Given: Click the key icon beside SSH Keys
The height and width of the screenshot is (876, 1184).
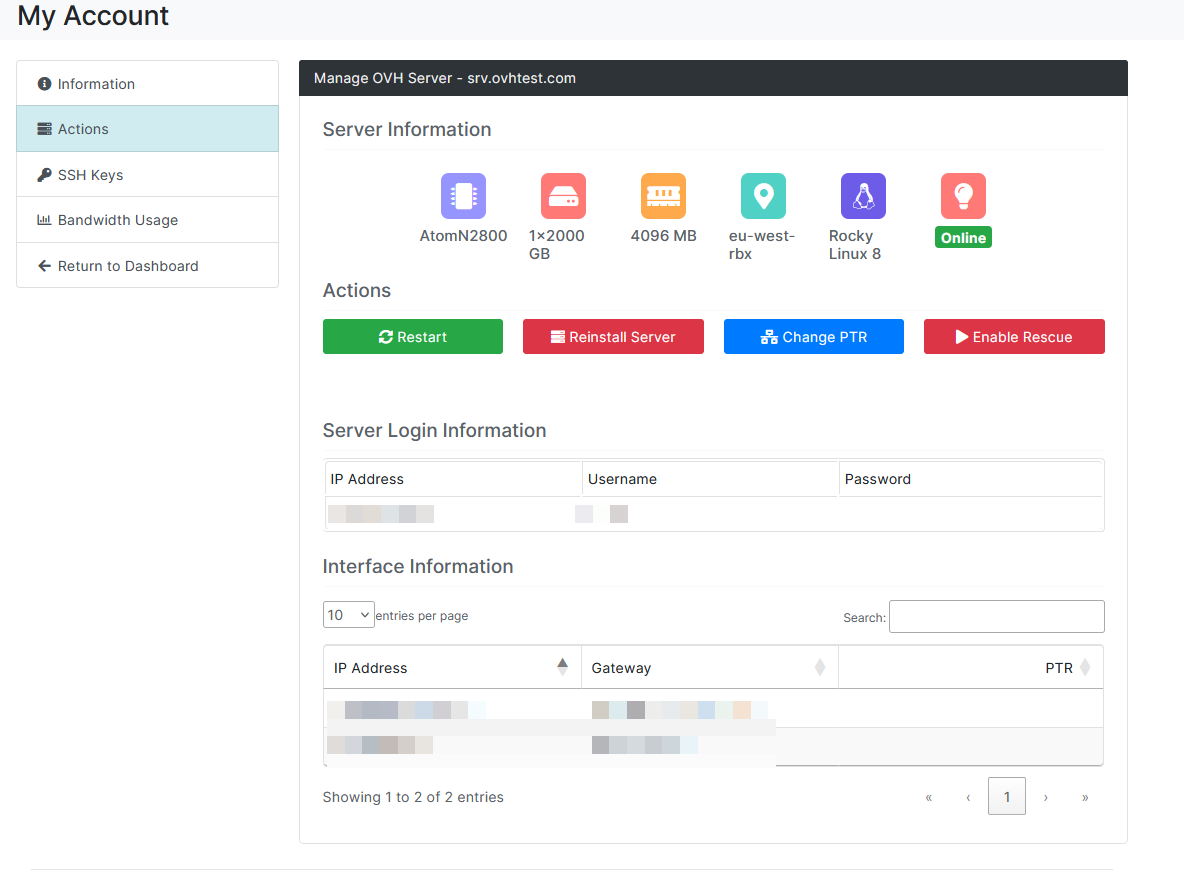Looking at the screenshot, I should (45, 174).
